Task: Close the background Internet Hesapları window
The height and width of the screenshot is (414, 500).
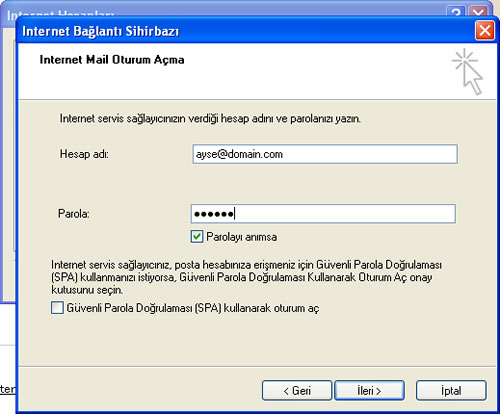Action: 478,12
